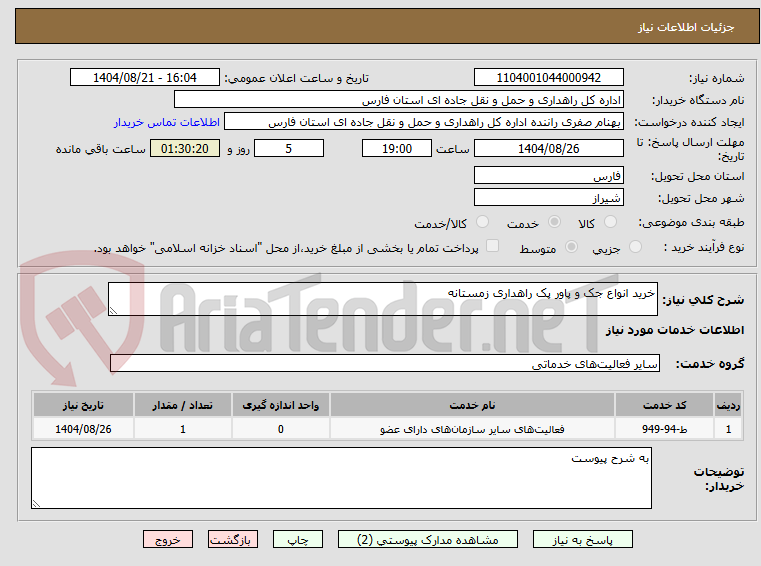Viewport: 761px width, 566px height.
Task: Click the ساعت باقی مانده label
Action: 100,149
